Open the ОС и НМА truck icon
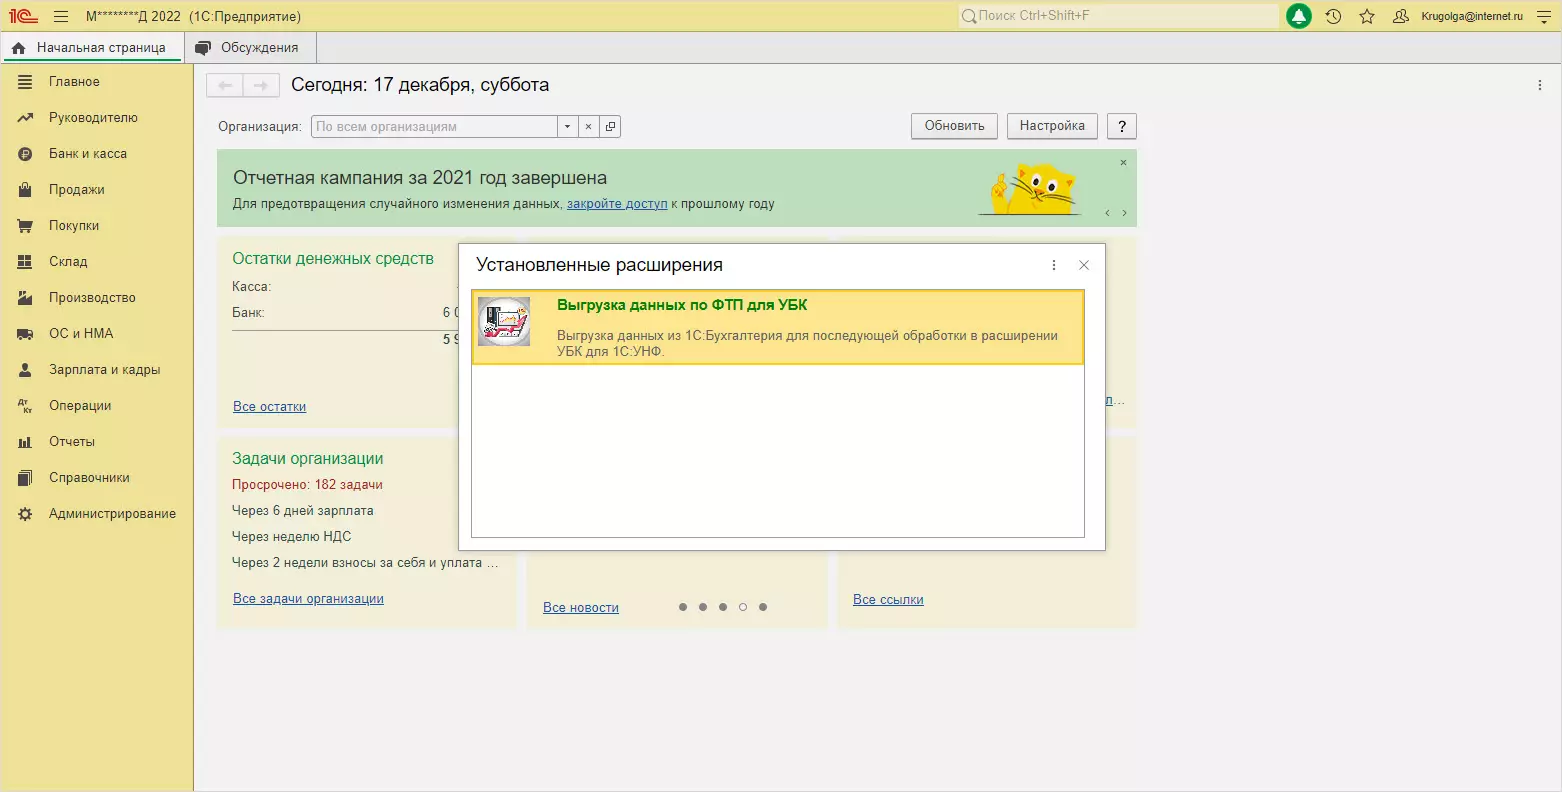 coord(26,334)
